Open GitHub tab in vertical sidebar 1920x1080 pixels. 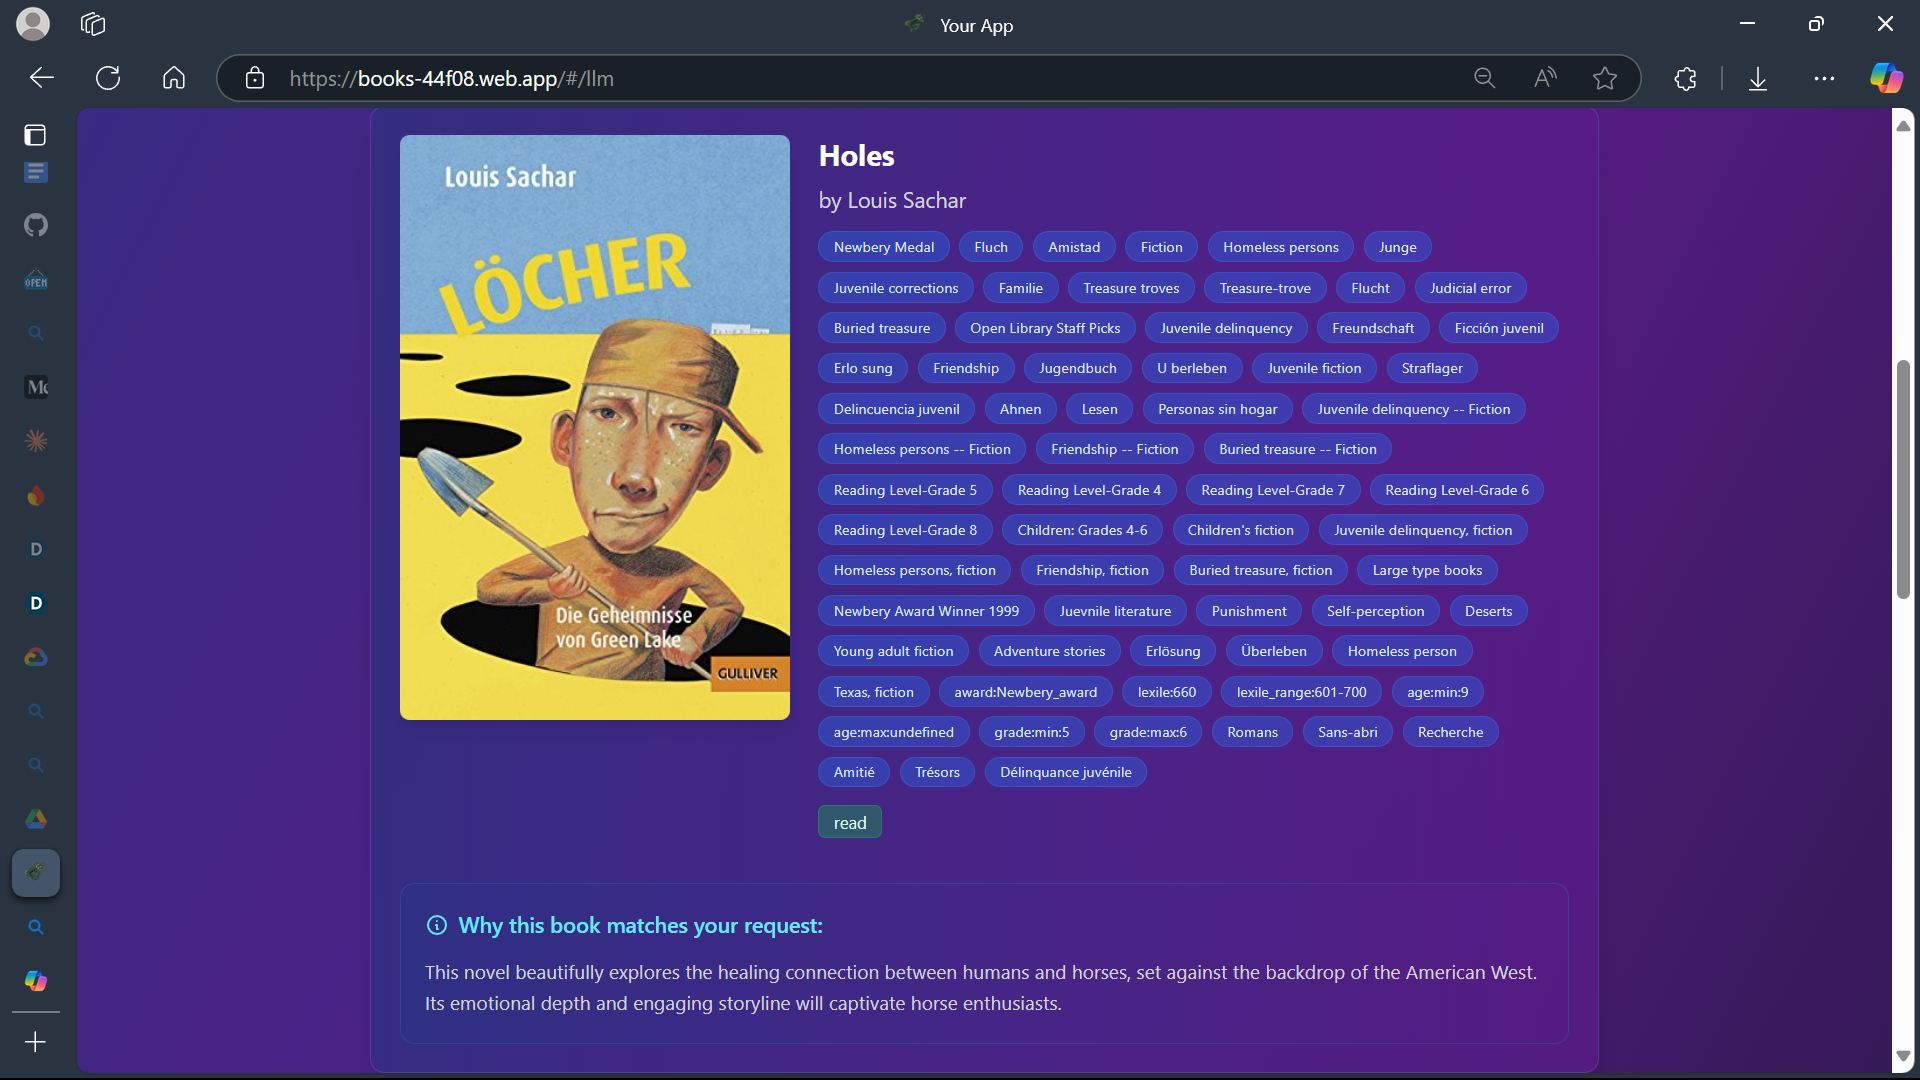pyautogui.click(x=36, y=225)
